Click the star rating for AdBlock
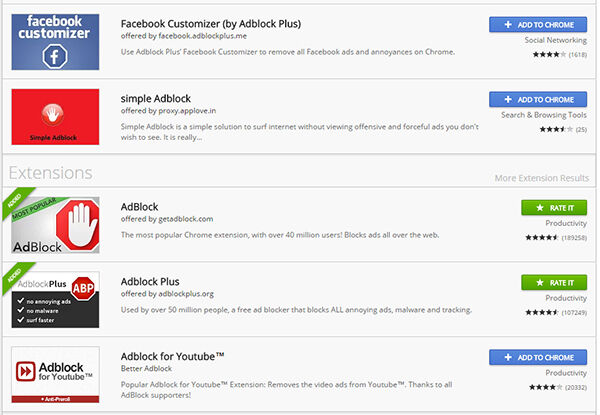Image resolution: width=600 pixels, height=415 pixels. click(x=542, y=238)
